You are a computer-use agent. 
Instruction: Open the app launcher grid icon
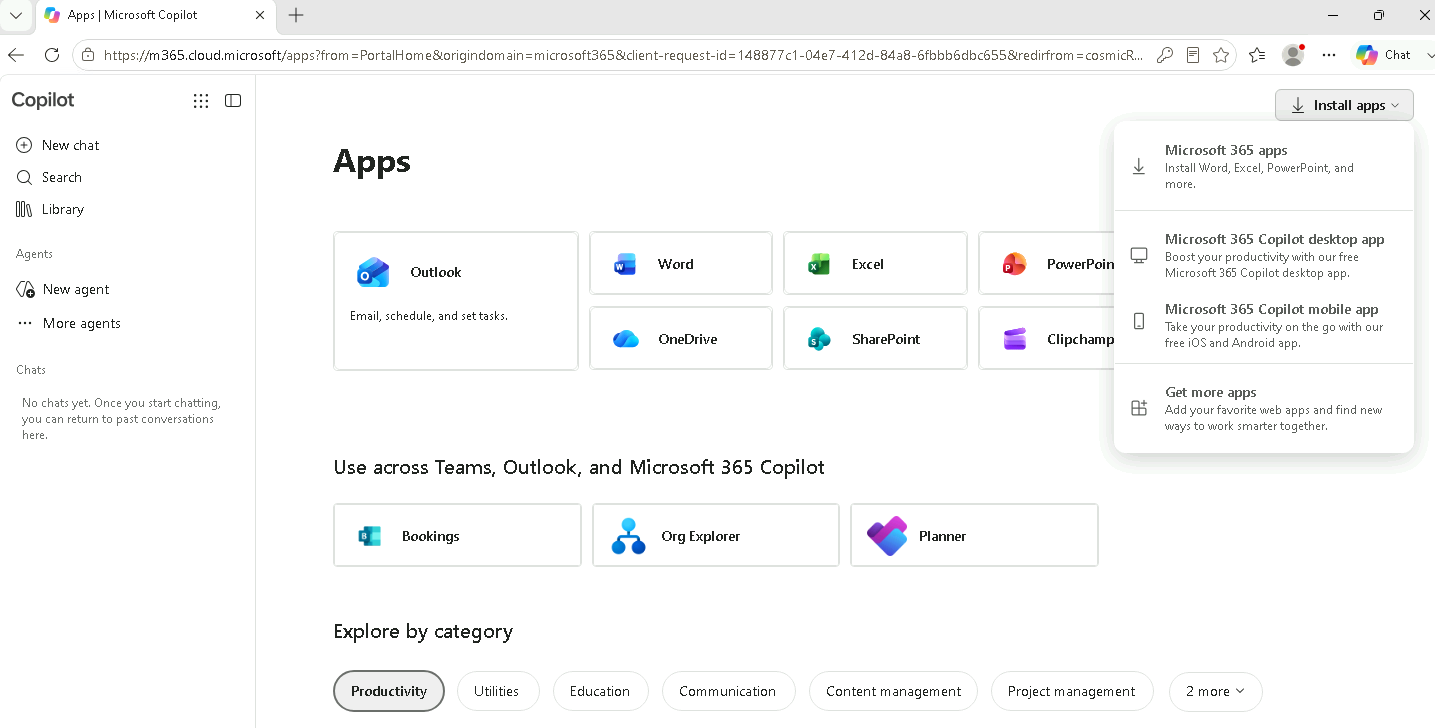[201, 100]
